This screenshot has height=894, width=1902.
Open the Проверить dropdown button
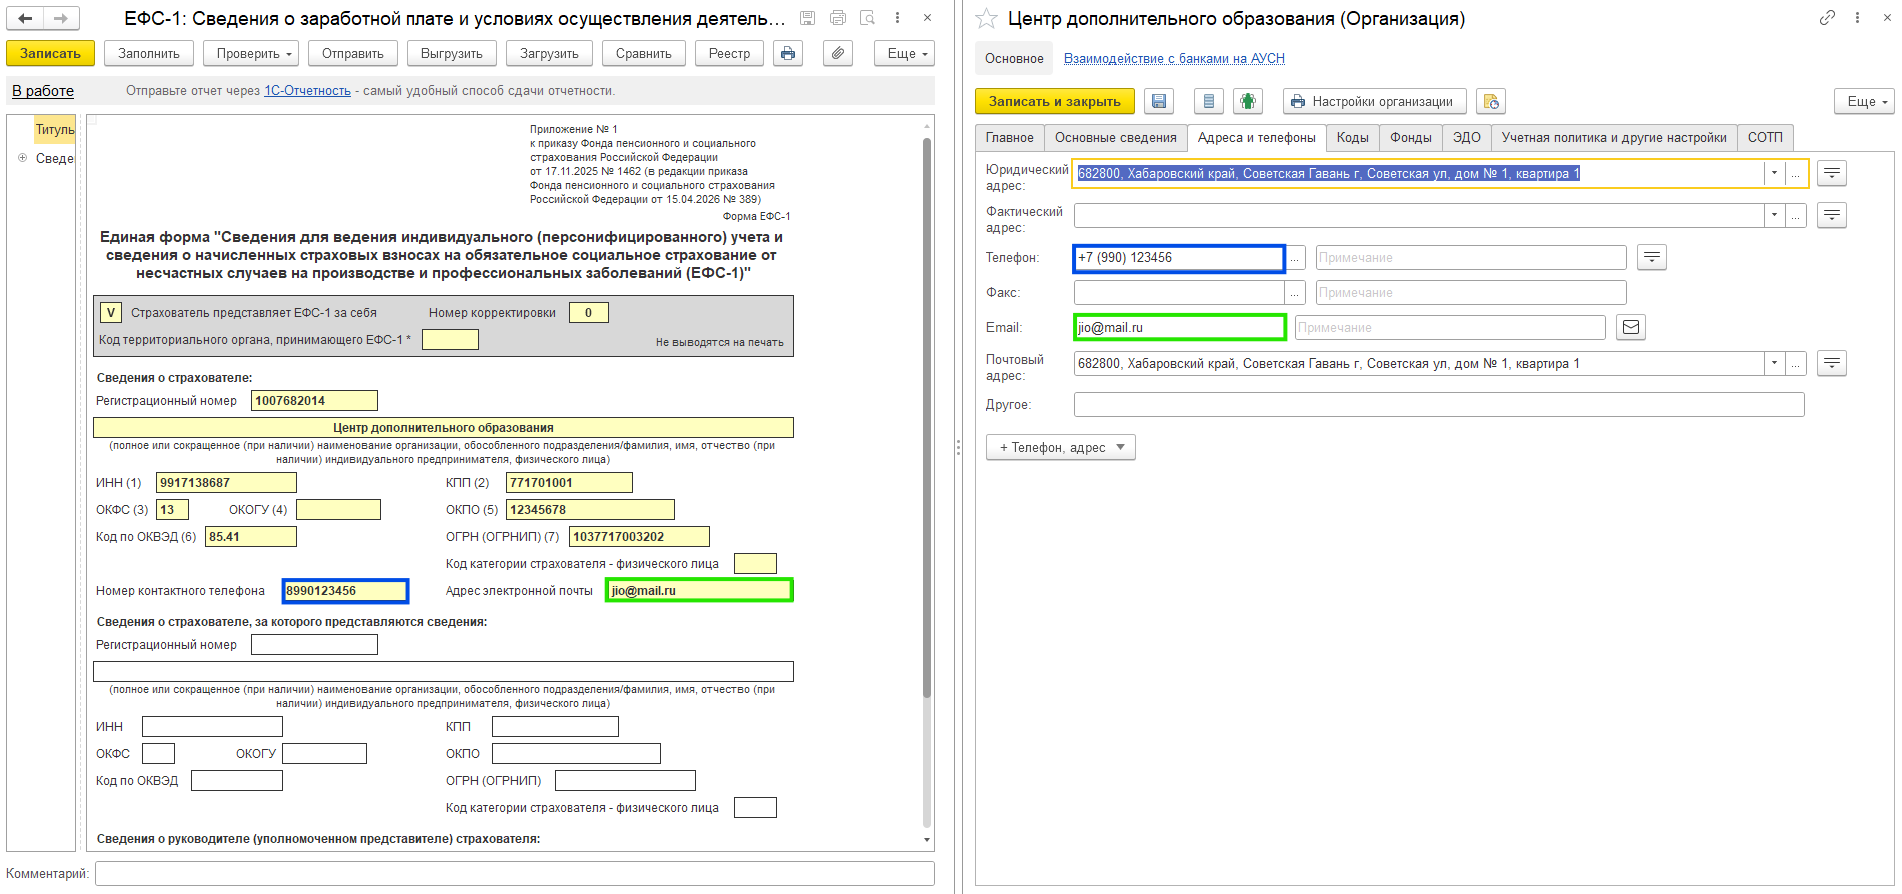tap(251, 54)
